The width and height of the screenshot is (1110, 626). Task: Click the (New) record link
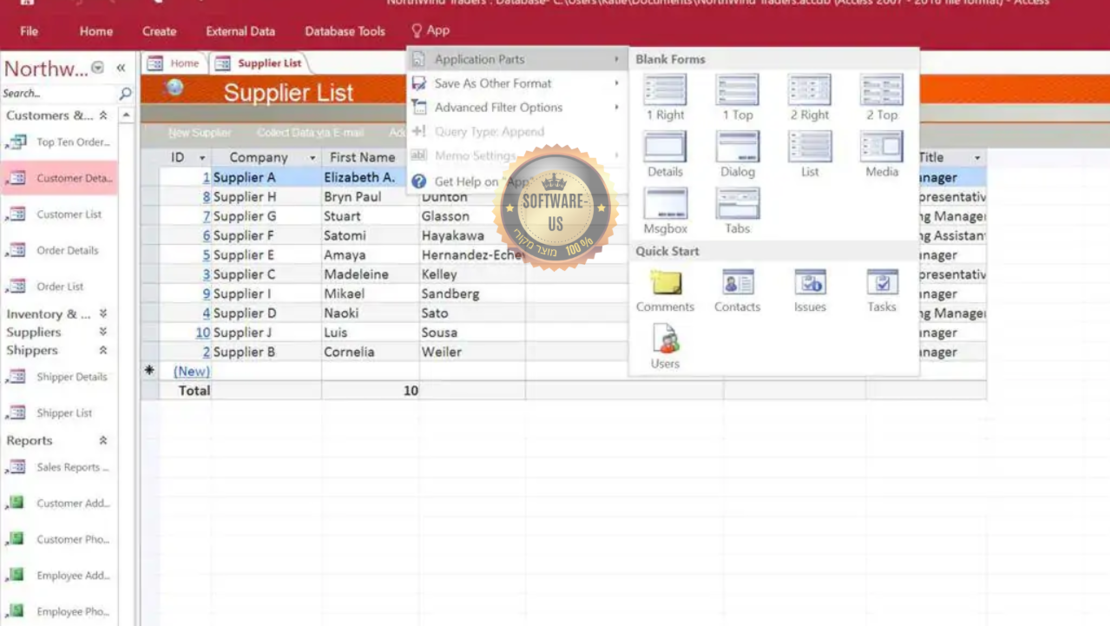click(191, 371)
